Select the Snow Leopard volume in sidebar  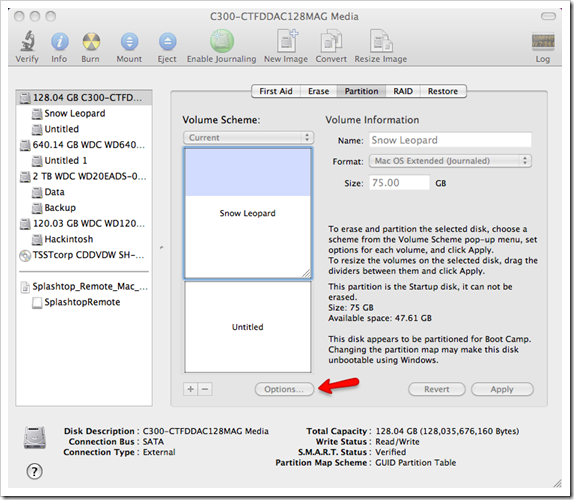[x=84, y=113]
